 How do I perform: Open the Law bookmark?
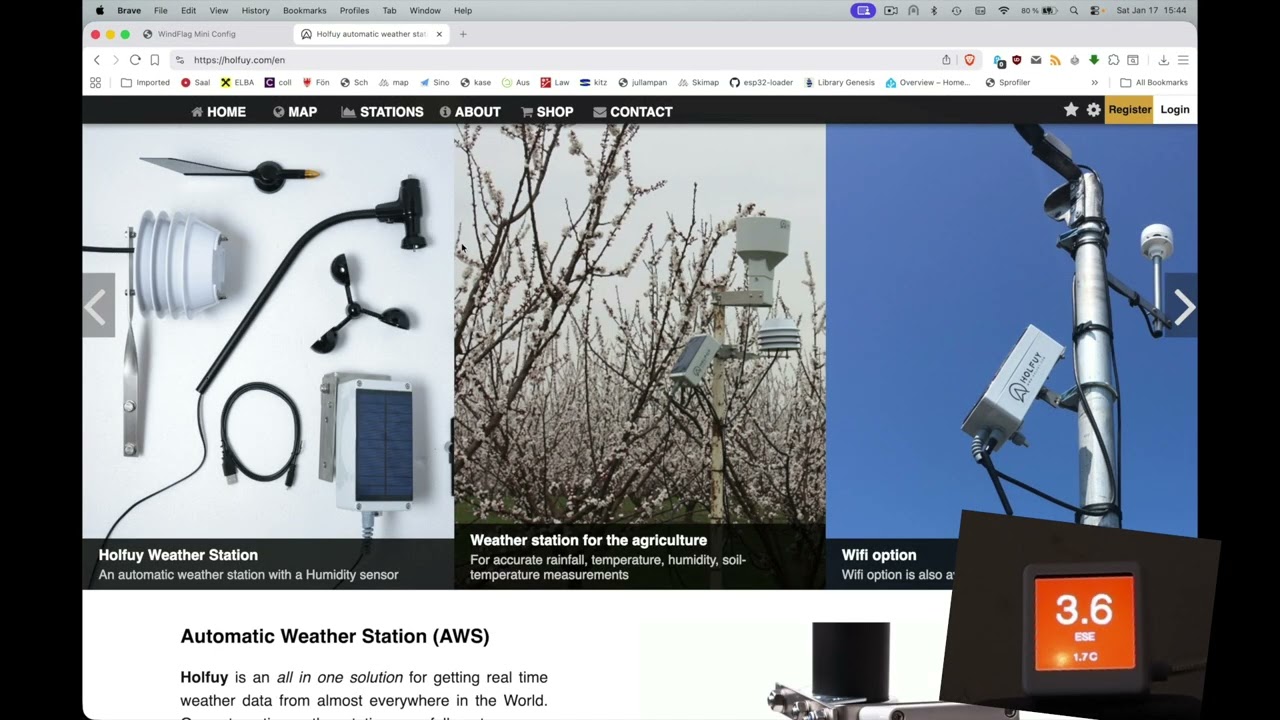point(555,83)
